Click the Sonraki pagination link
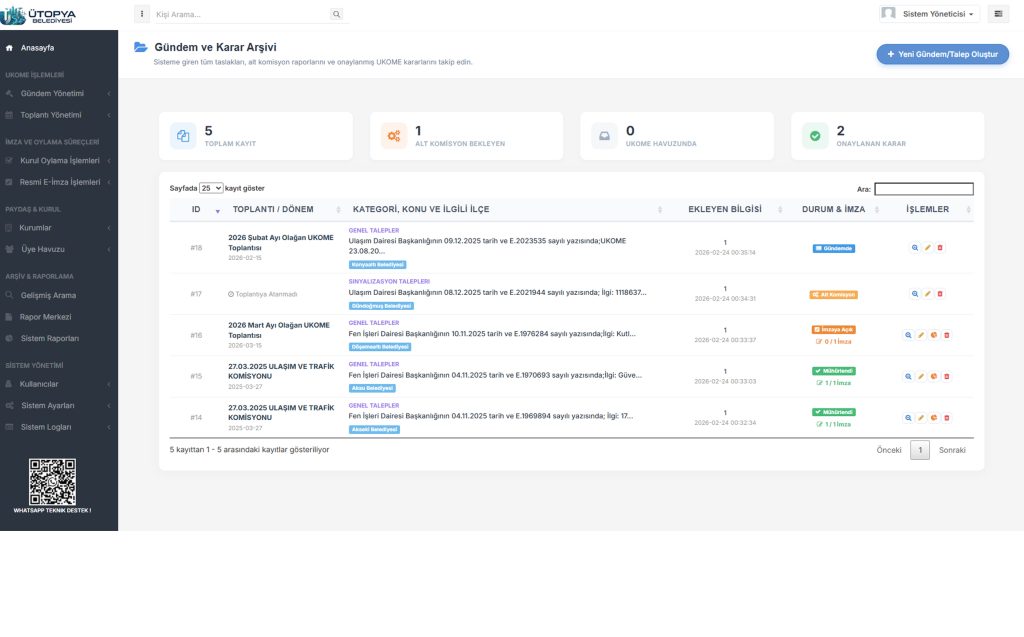1024x637 pixels. [x=951, y=450]
